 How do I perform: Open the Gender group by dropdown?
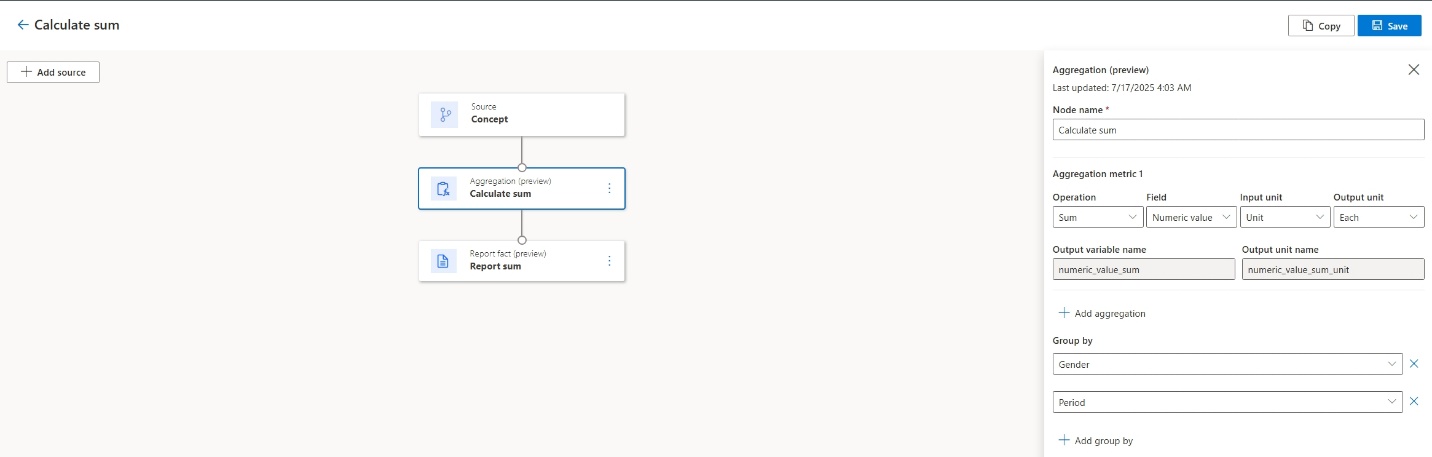pyautogui.click(x=1228, y=364)
